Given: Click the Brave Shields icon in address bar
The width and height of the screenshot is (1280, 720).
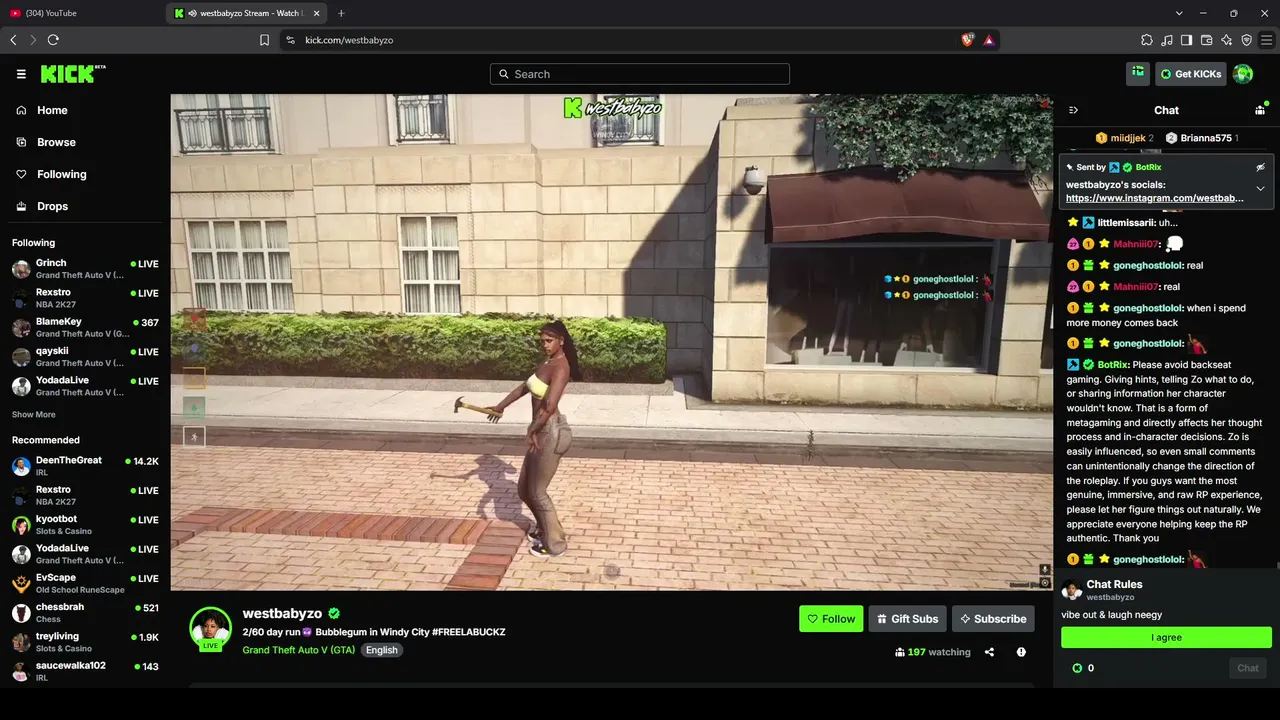Looking at the screenshot, I should tap(967, 40).
